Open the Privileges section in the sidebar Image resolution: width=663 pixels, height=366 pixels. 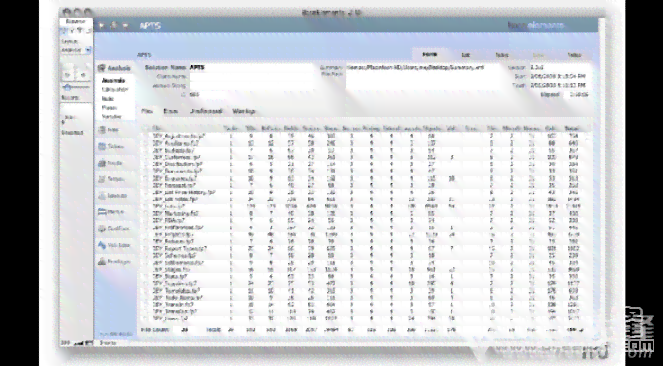point(114,262)
